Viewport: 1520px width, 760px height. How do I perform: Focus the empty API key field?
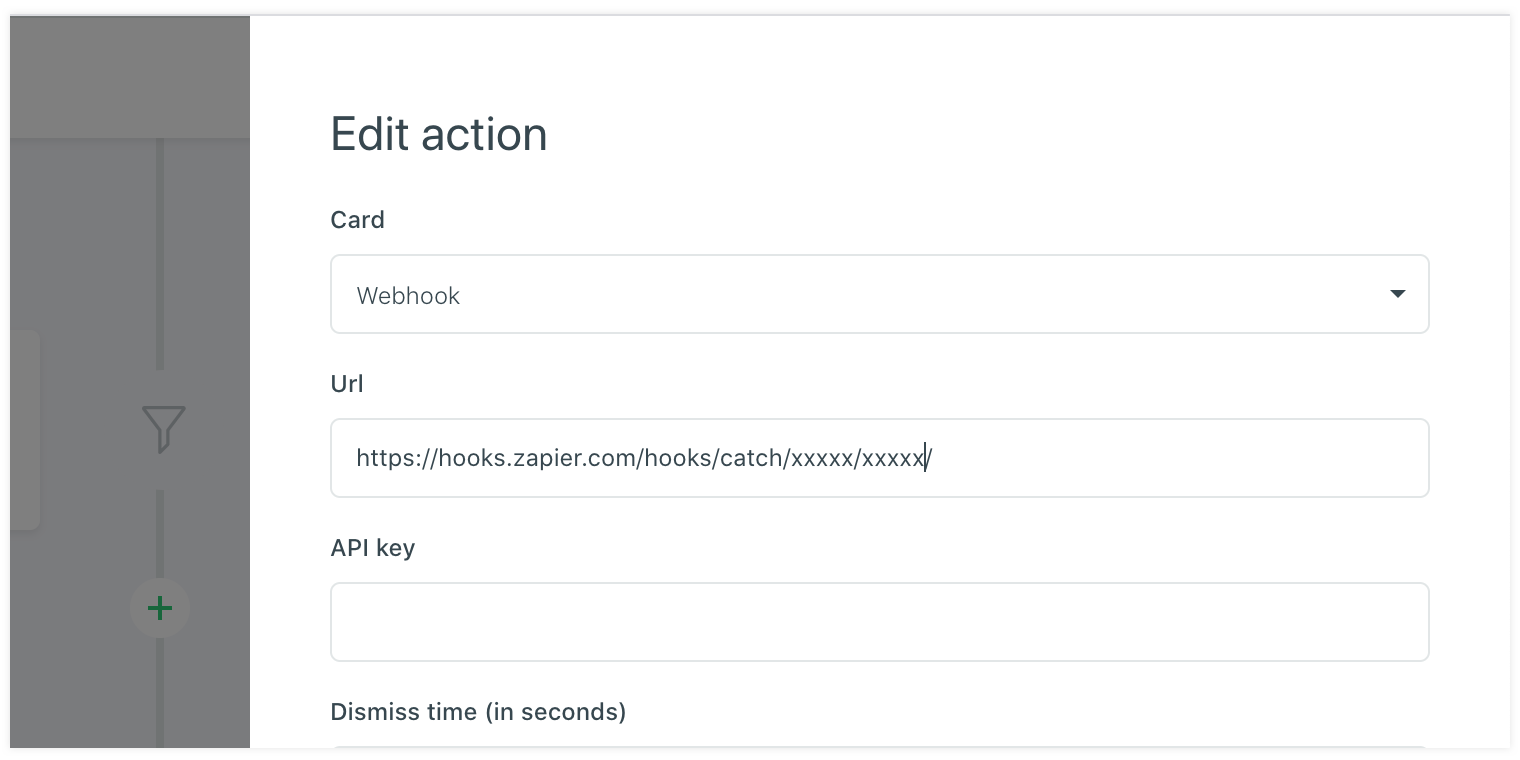878,622
